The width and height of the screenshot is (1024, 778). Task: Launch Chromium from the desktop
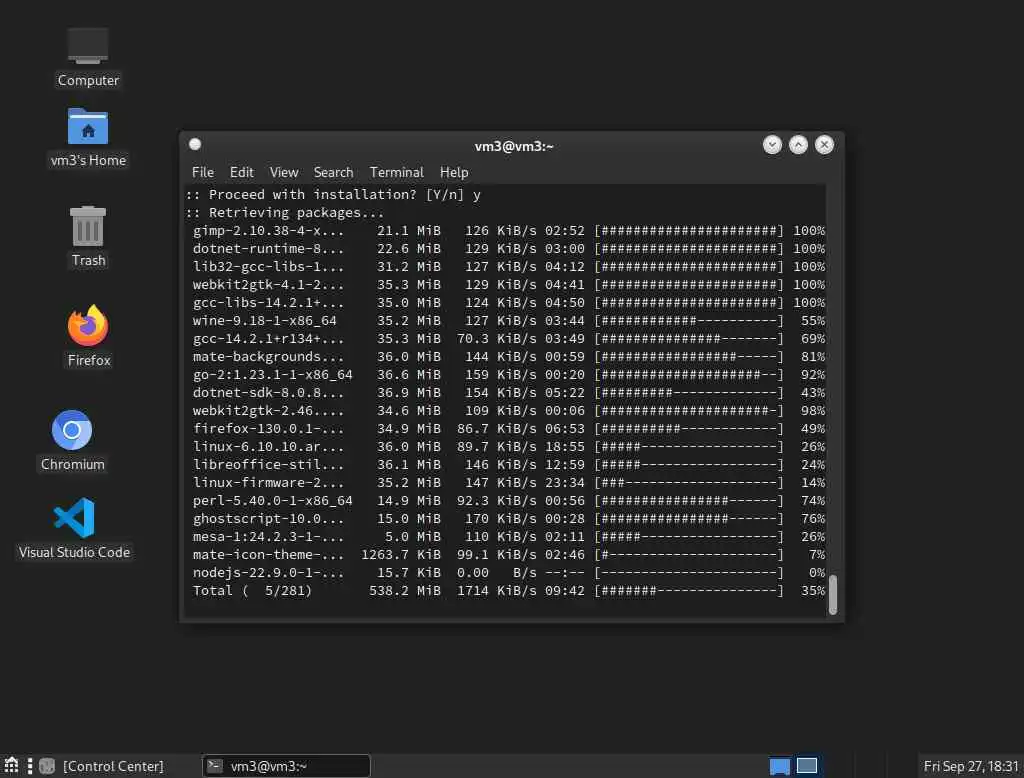[x=72, y=440]
